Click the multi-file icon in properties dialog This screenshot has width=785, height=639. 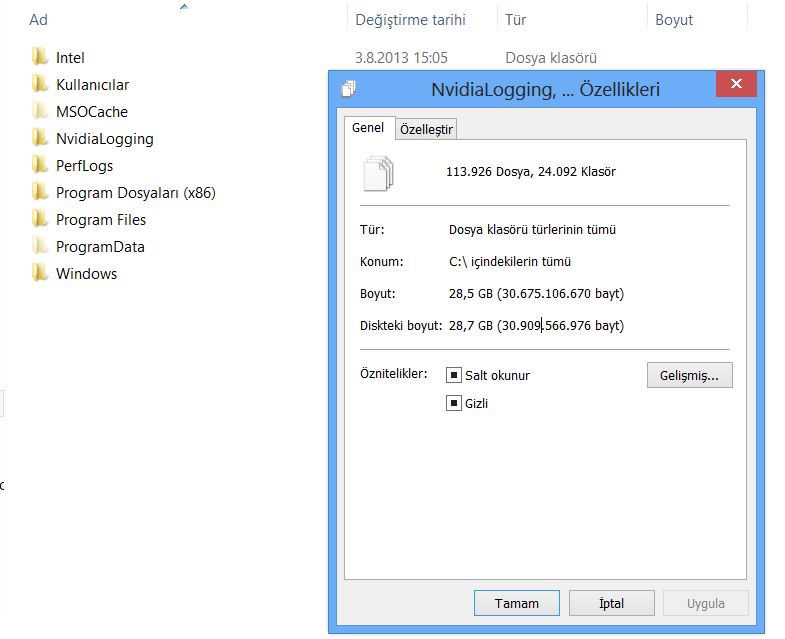point(380,172)
